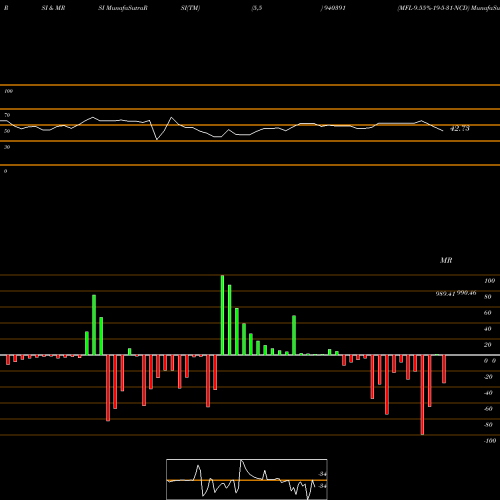Viewport: 500px width, 500px height.
Task: Click the MR axis label 80
Action: click(488, 297)
